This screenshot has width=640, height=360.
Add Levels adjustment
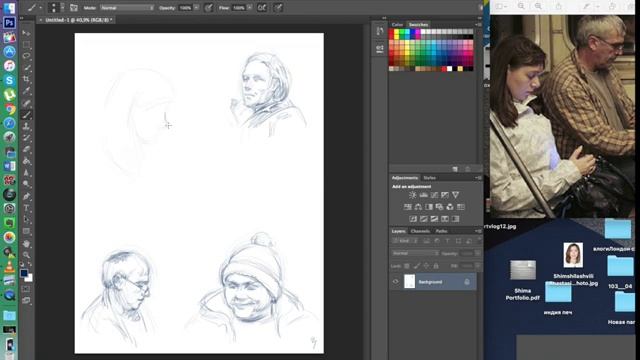pos(424,195)
